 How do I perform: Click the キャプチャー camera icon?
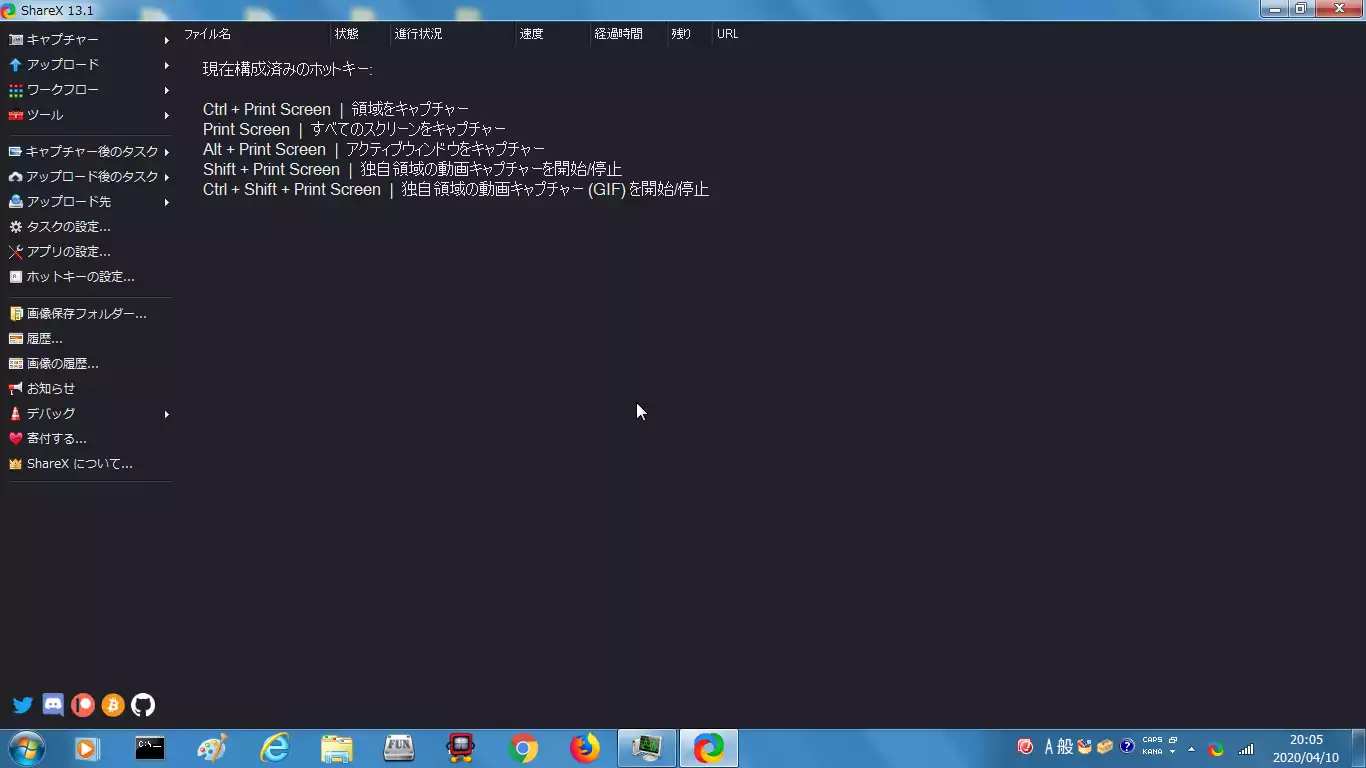click(x=16, y=40)
